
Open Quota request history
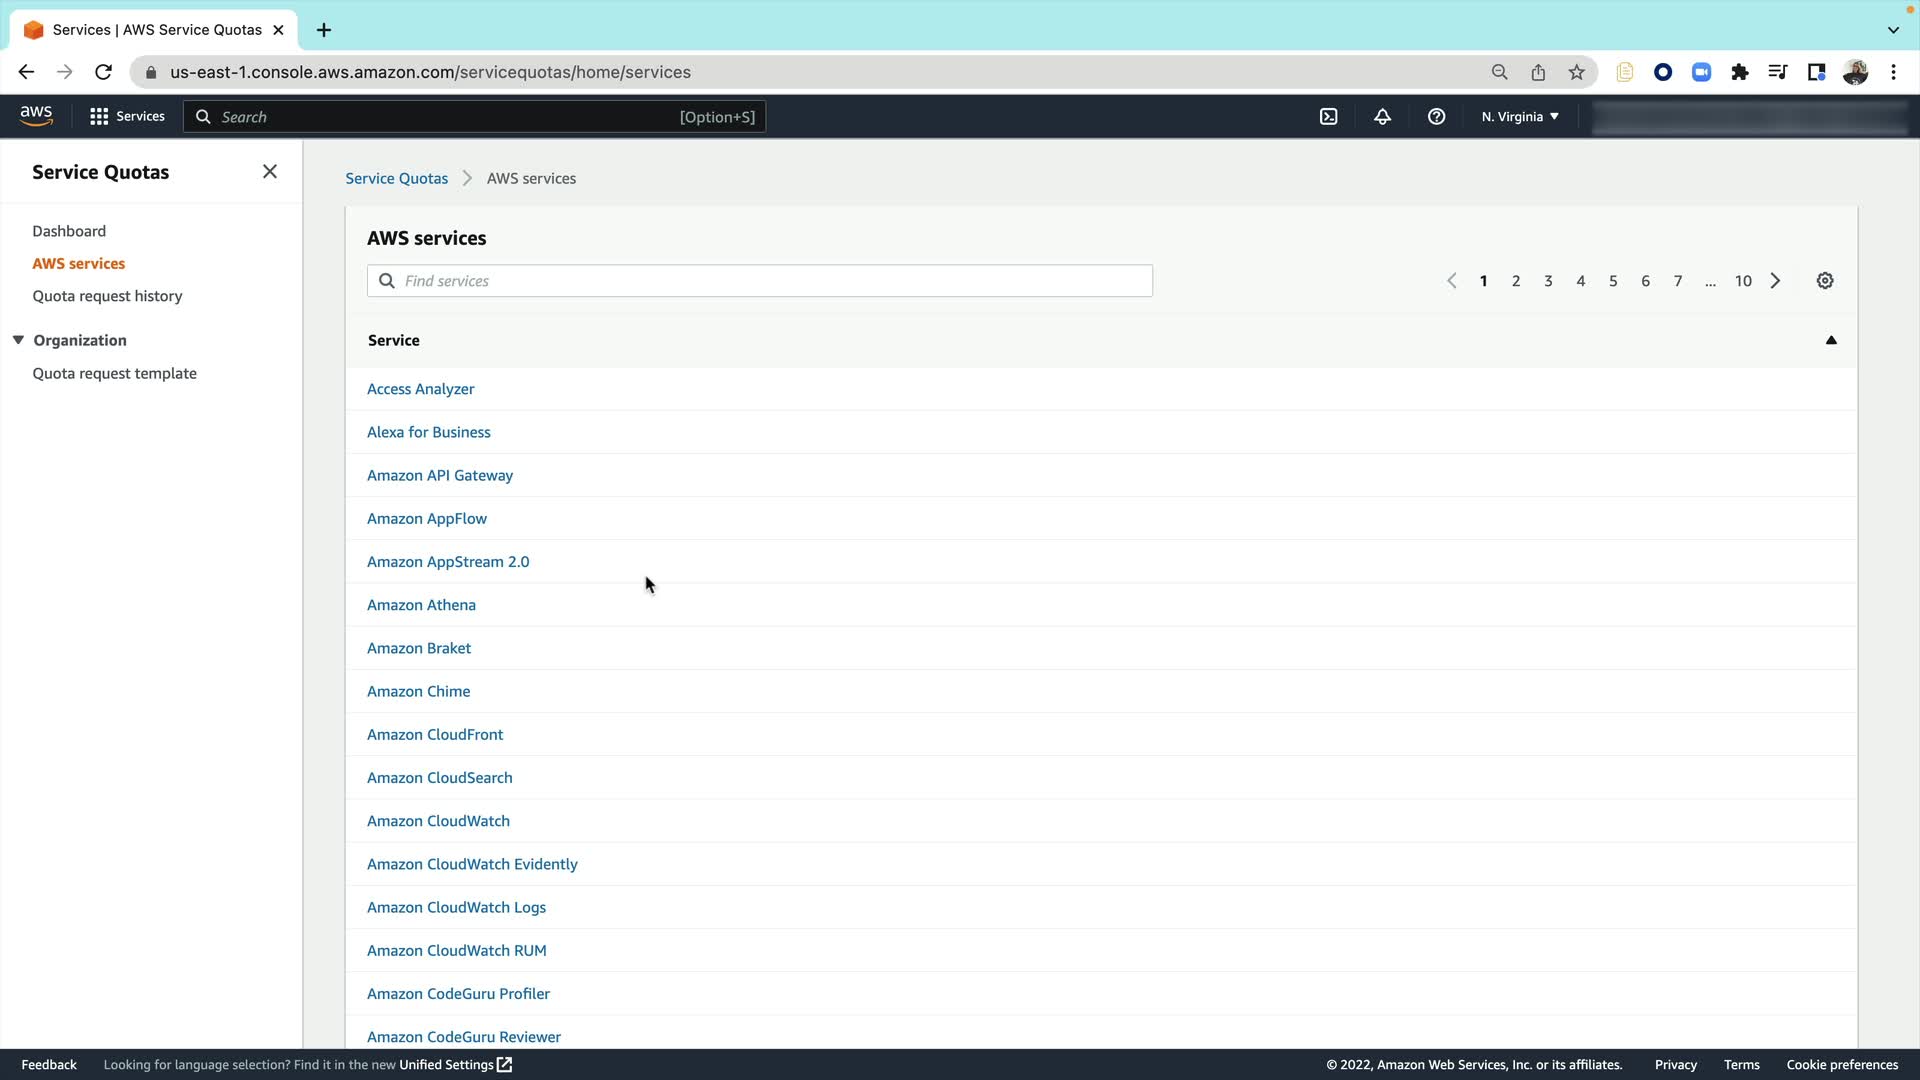(x=107, y=296)
